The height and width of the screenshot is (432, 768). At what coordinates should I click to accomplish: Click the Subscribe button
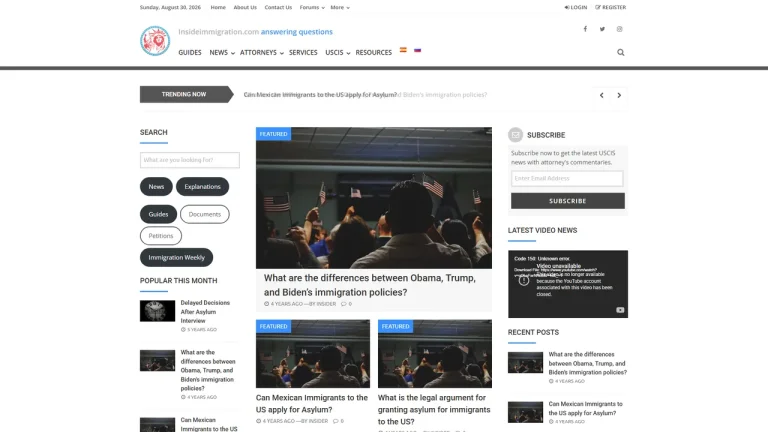coord(568,201)
